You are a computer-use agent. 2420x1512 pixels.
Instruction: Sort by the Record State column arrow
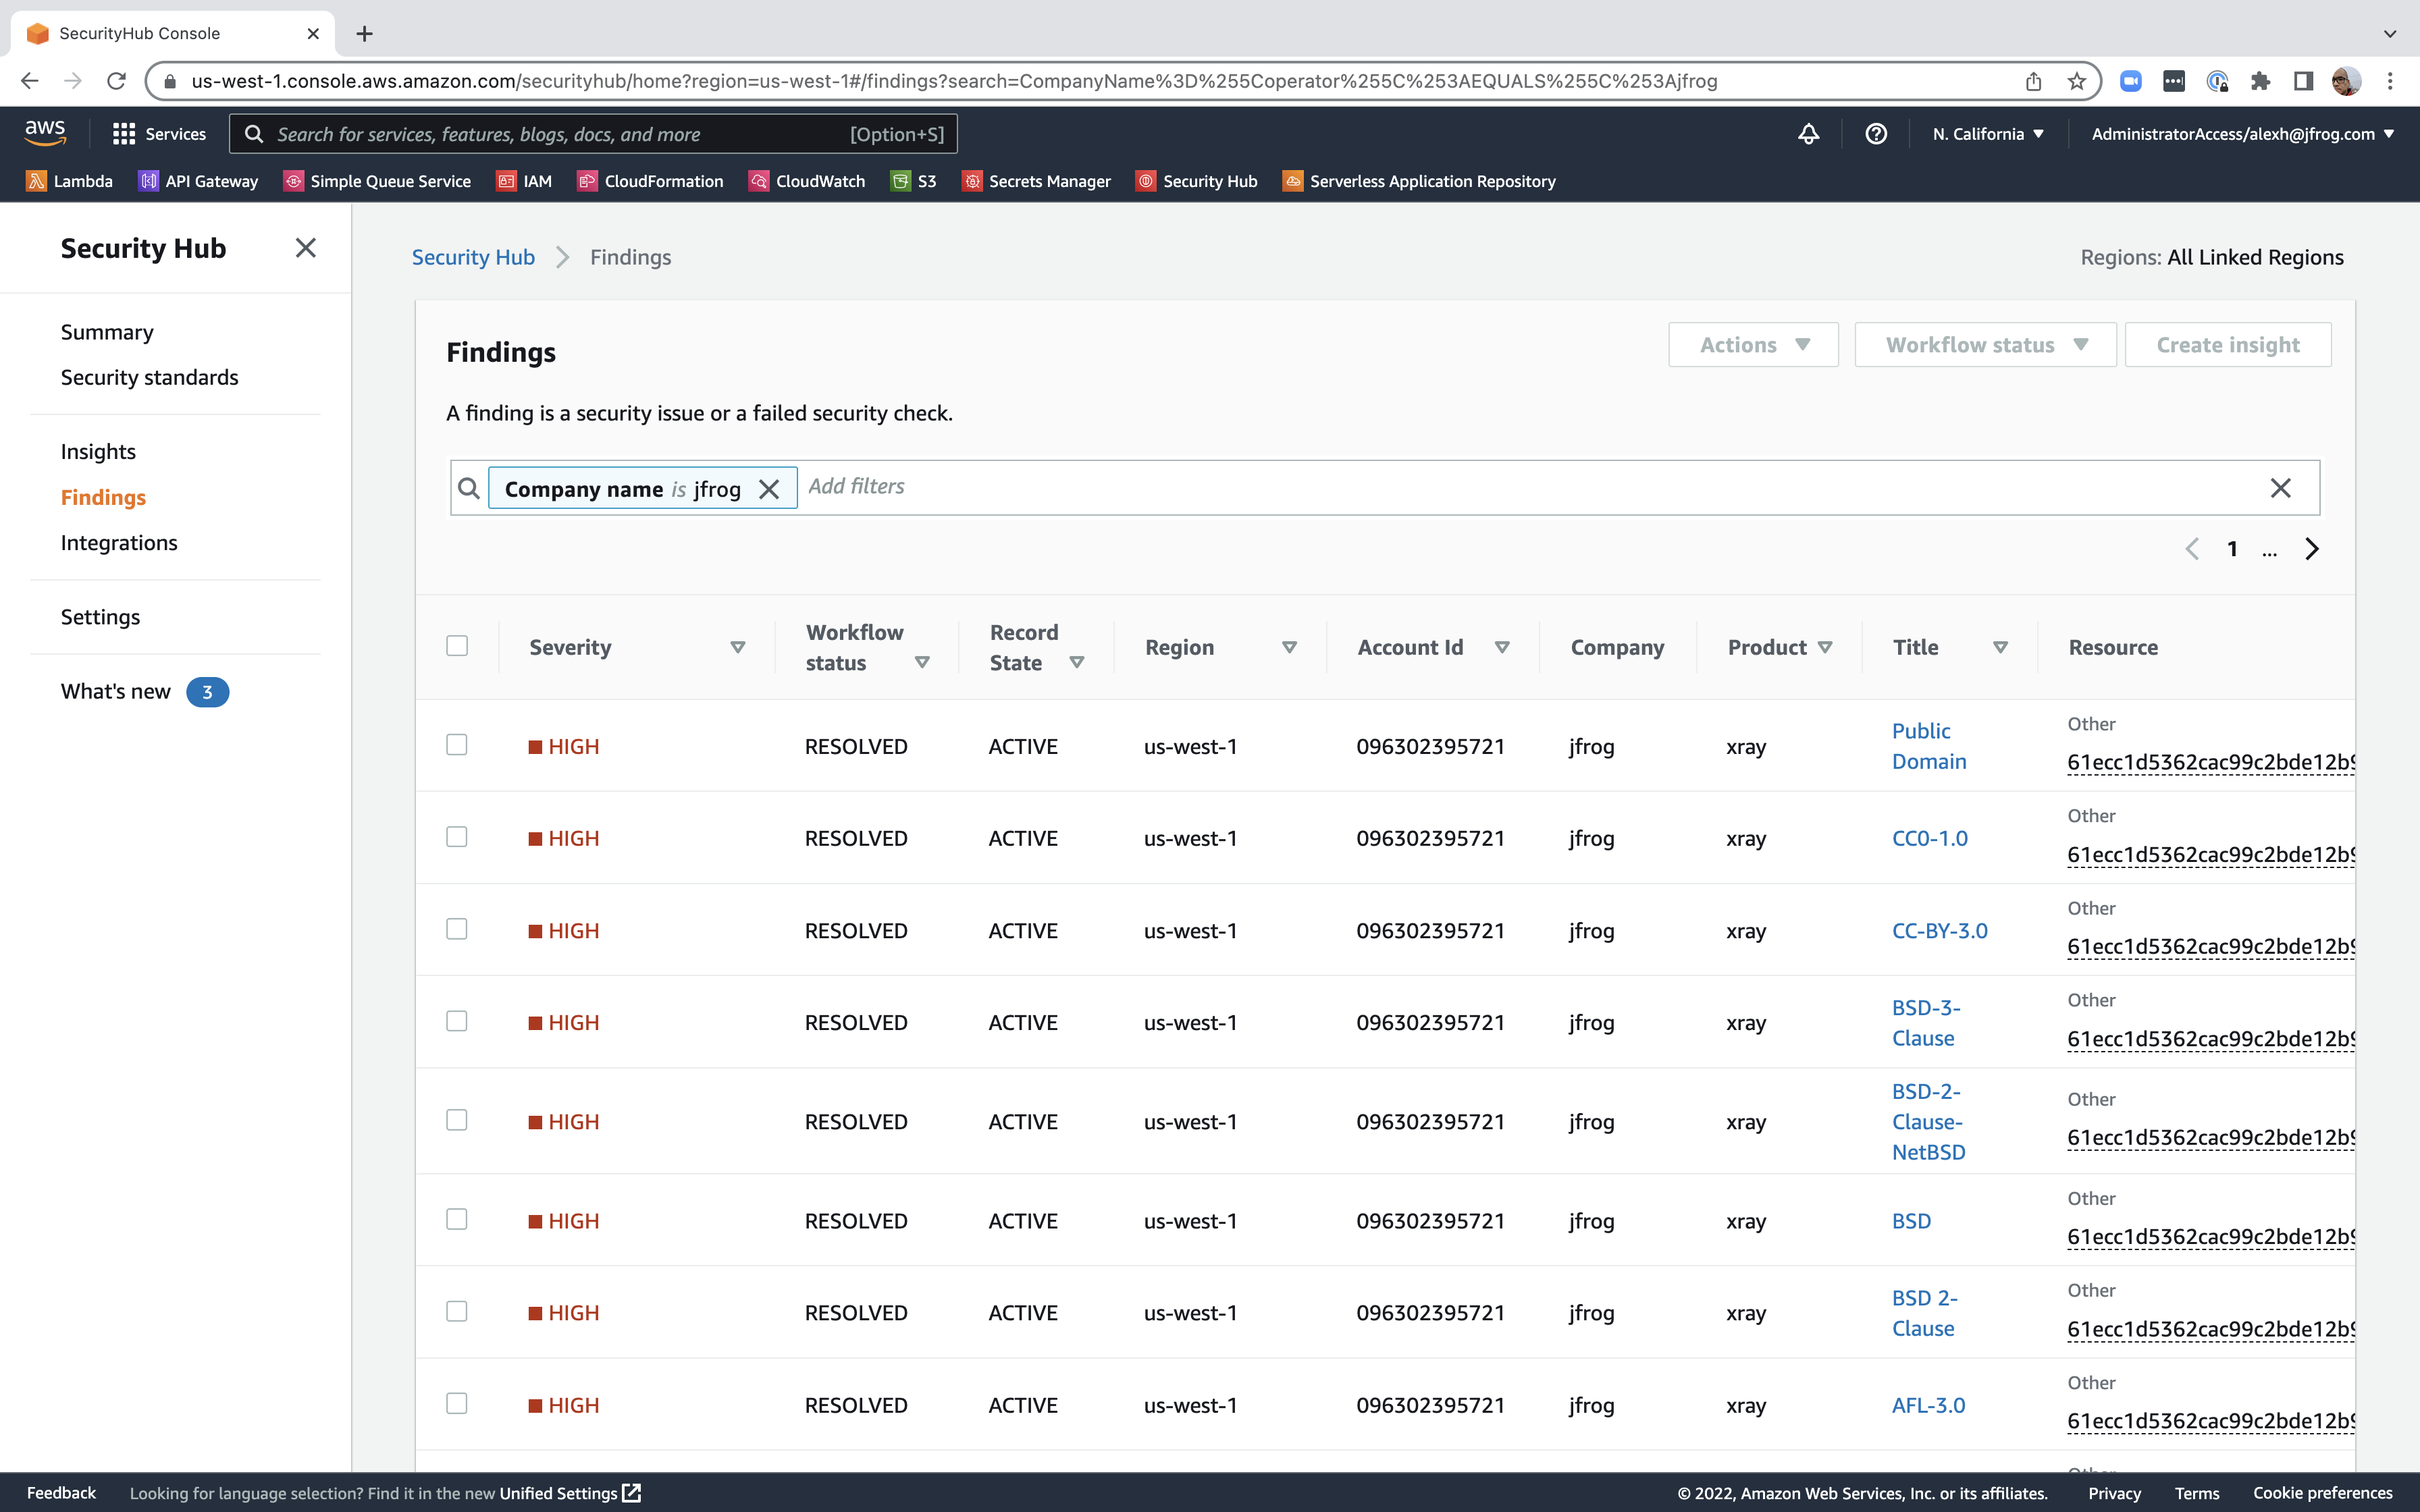click(1077, 663)
